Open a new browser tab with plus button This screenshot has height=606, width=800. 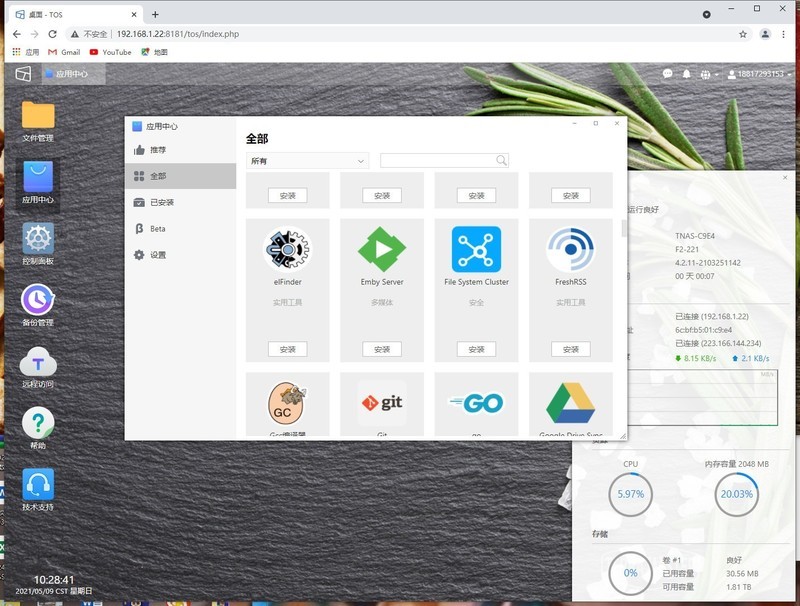point(155,15)
